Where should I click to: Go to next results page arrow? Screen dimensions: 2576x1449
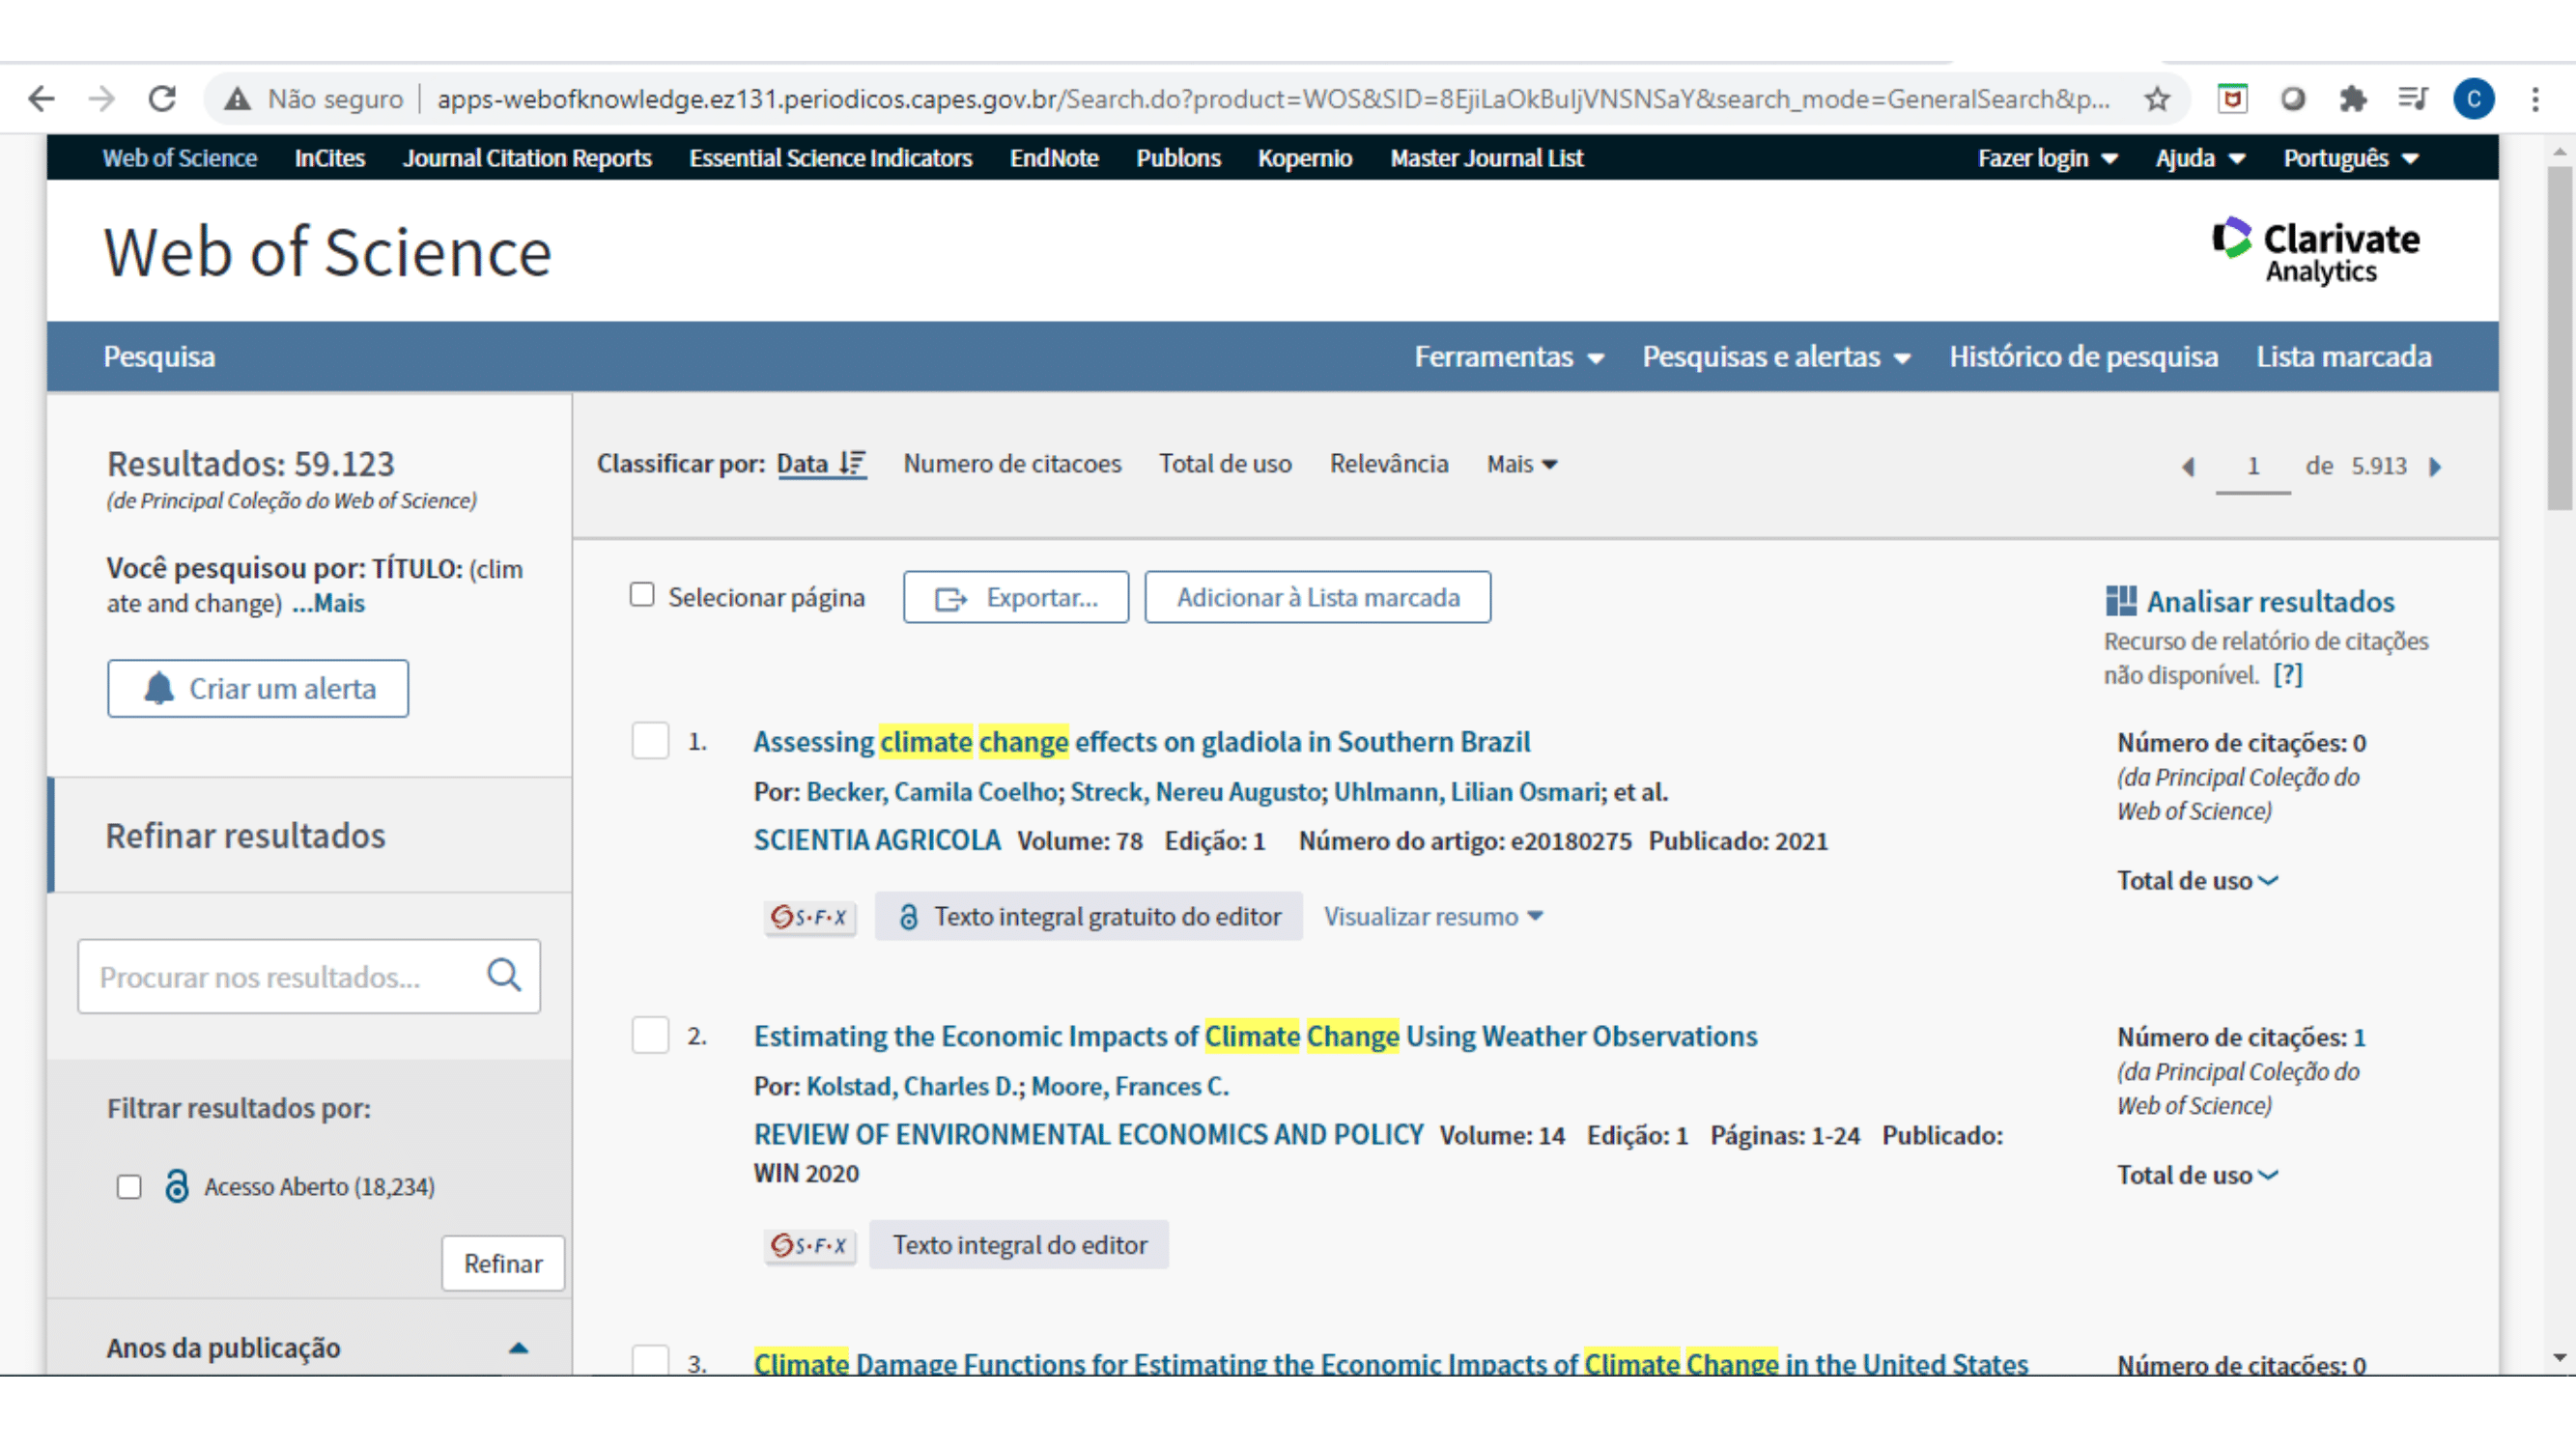coord(2436,466)
